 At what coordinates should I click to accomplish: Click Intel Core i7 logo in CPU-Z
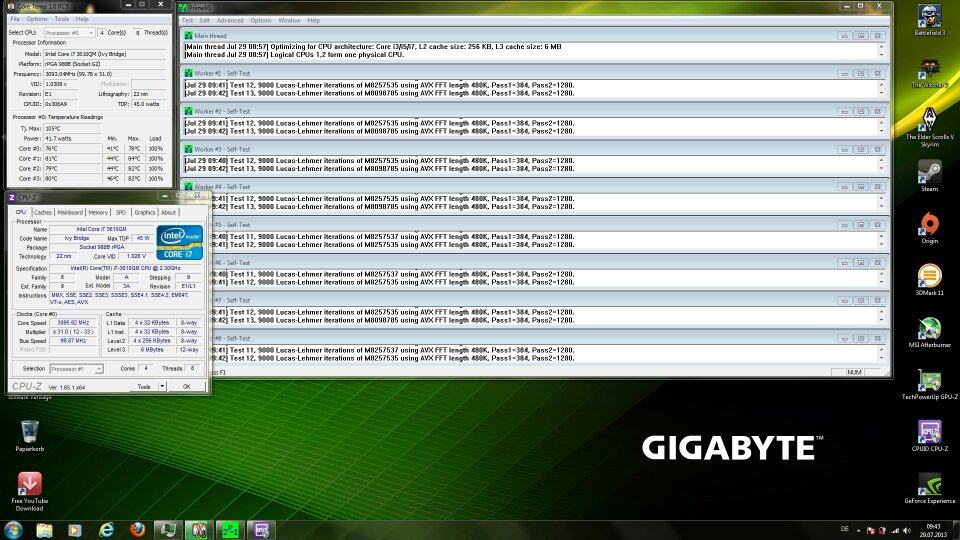[x=179, y=242]
